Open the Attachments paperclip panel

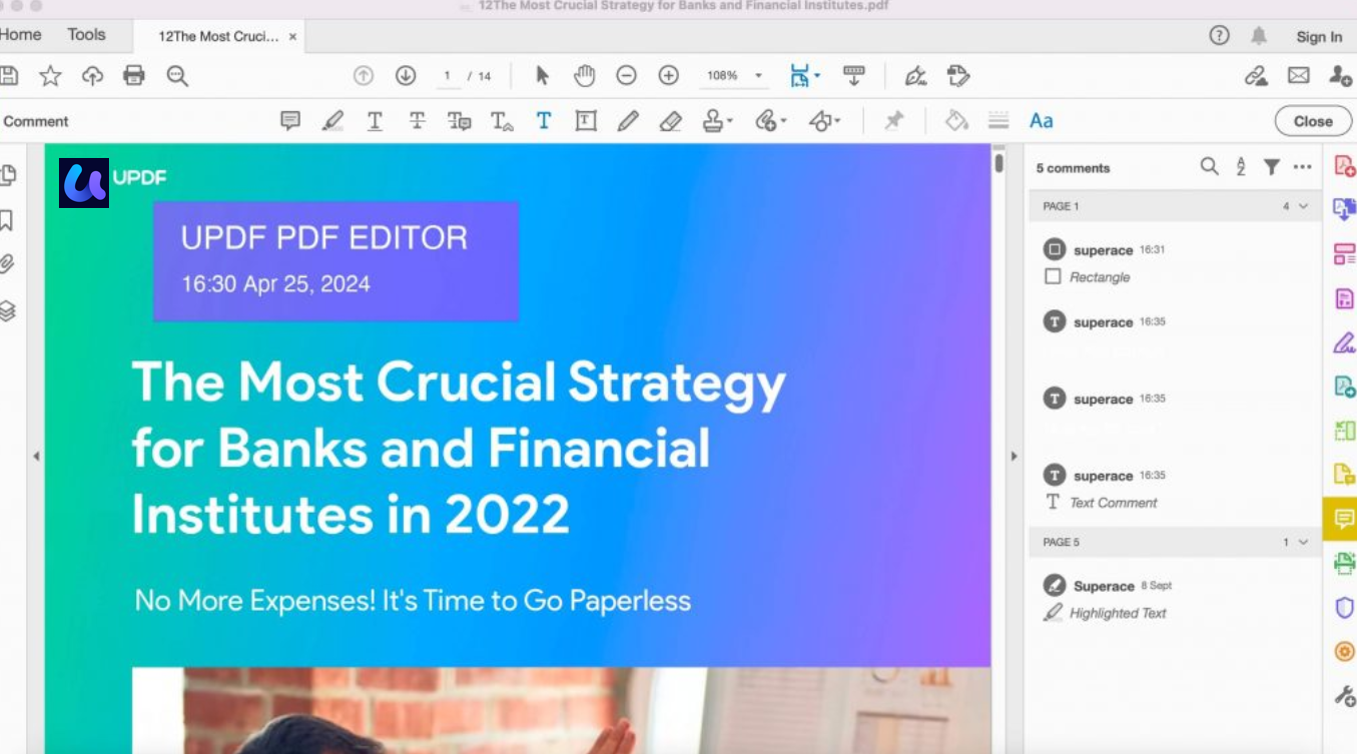7,264
